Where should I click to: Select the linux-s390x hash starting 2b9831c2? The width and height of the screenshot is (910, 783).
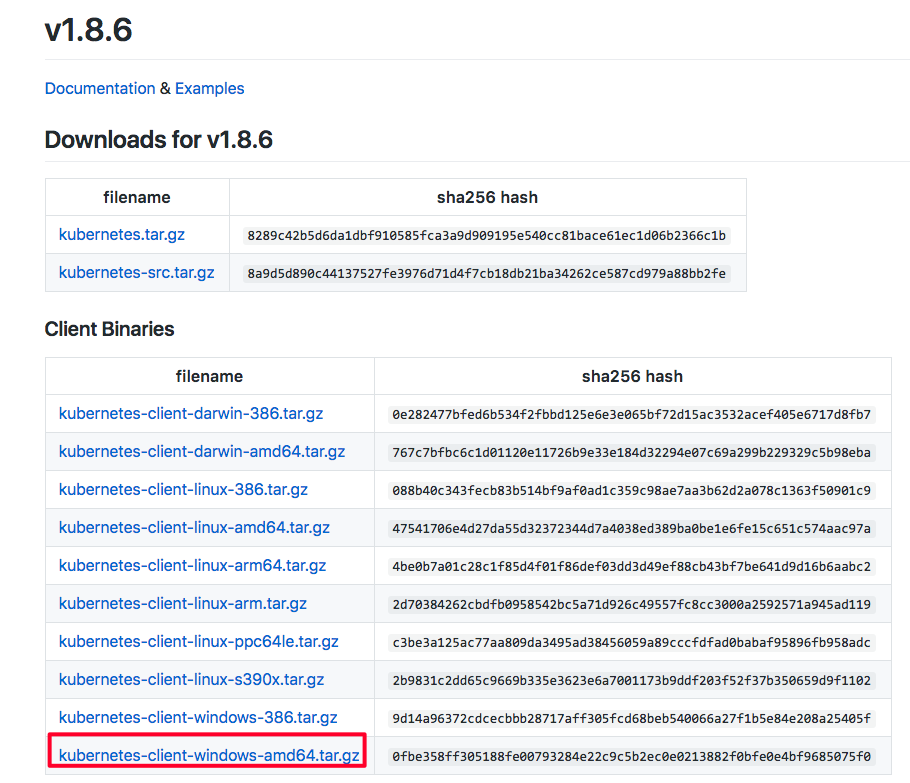tap(631, 681)
